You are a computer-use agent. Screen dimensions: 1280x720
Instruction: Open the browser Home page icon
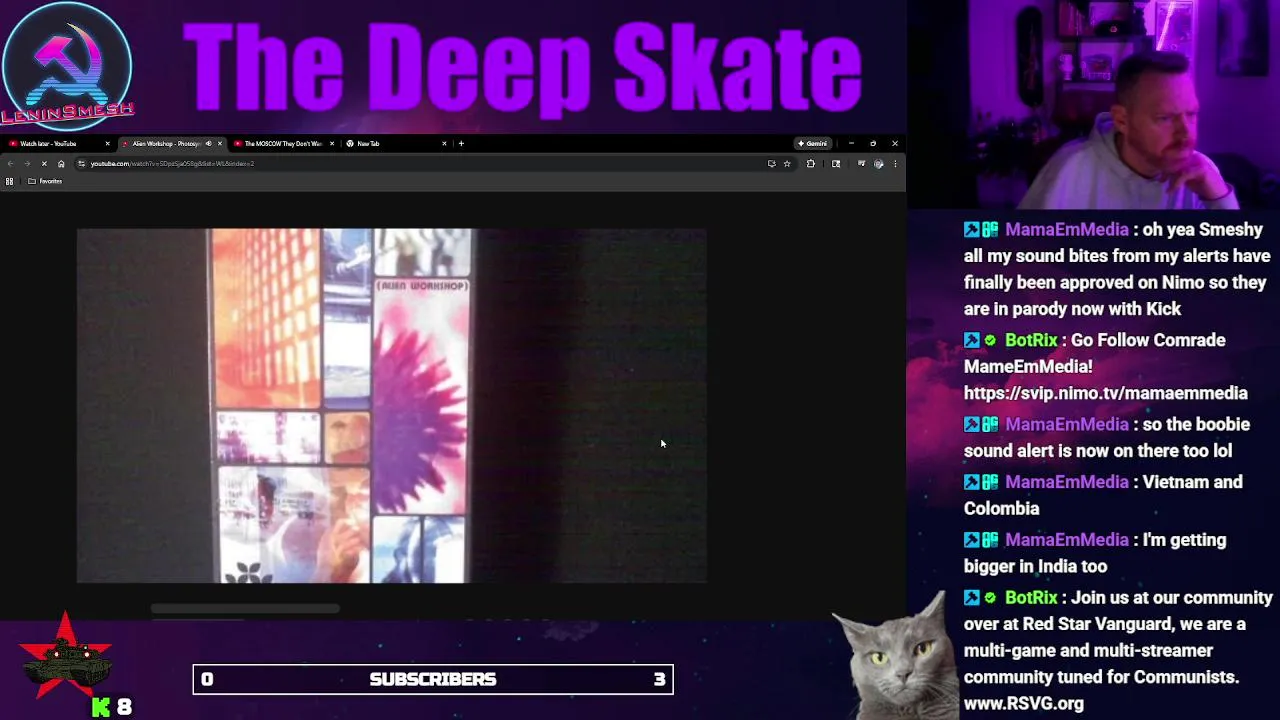click(61, 164)
